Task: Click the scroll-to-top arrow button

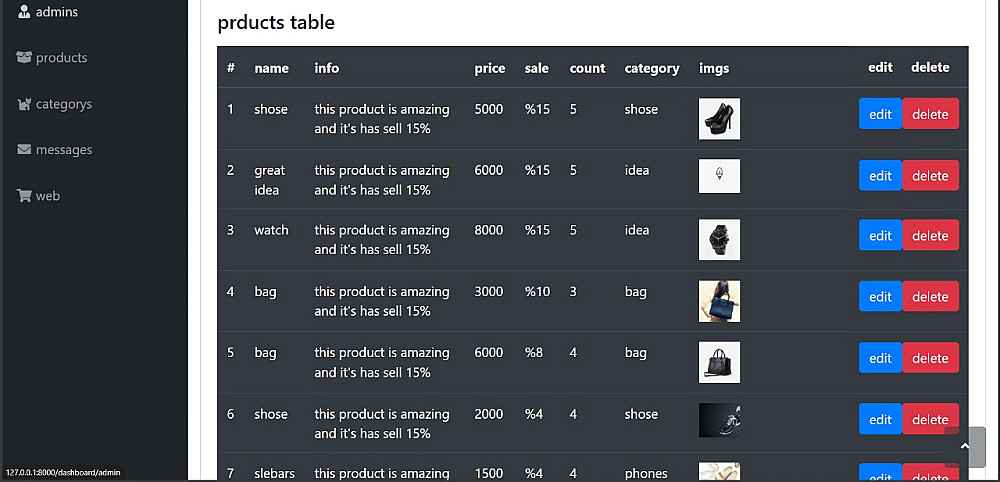Action: pos(964,447)
